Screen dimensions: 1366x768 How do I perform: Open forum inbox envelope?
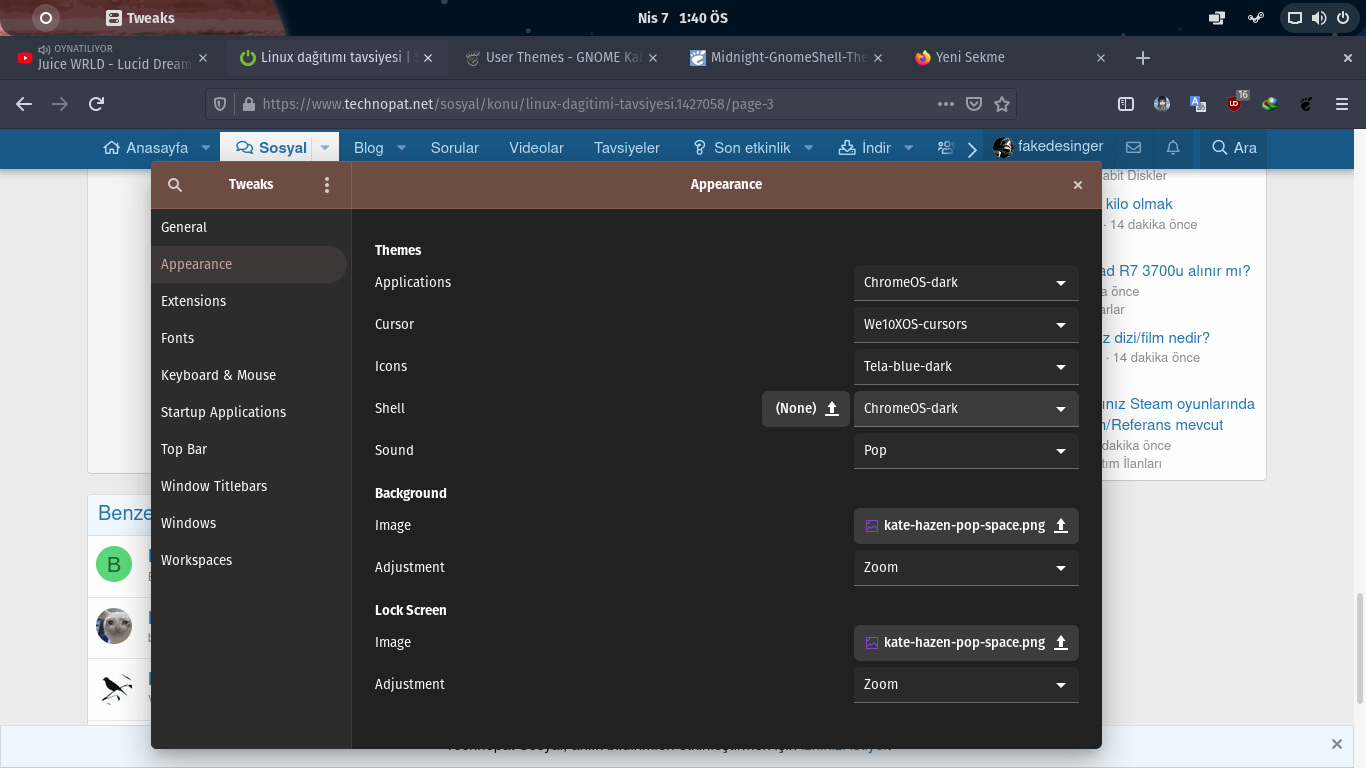pyautogui.click(x=1133, y=148)
